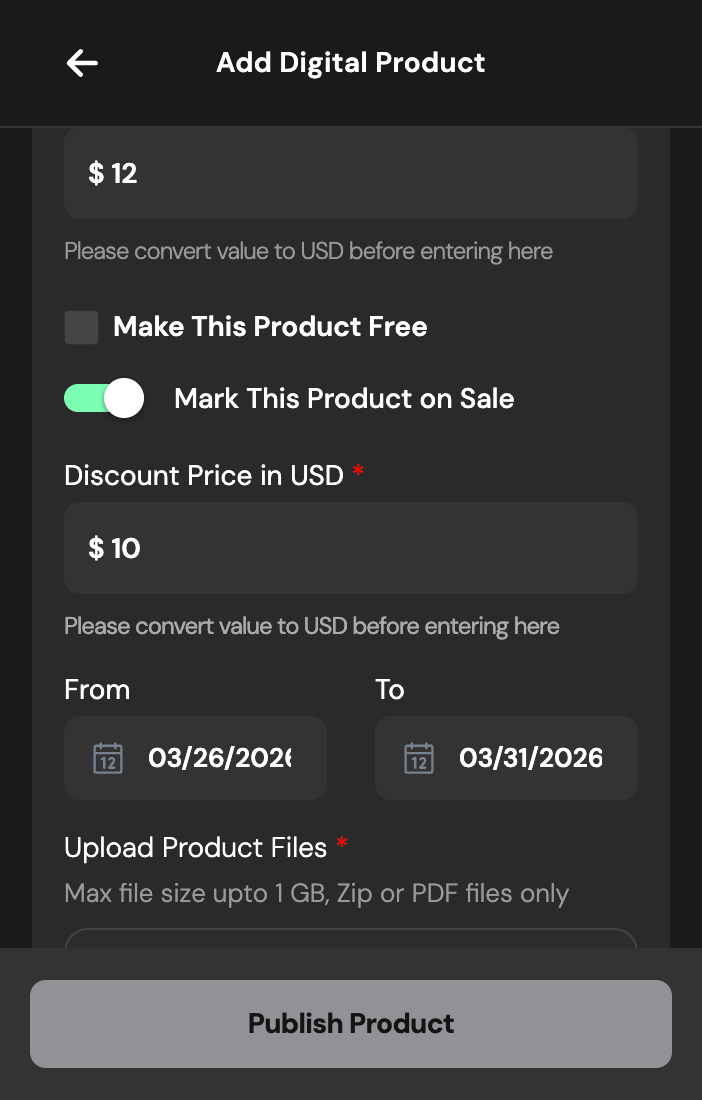Select the To date value 03/31/2026
The image size is (702, 1100).
point(530,758)
